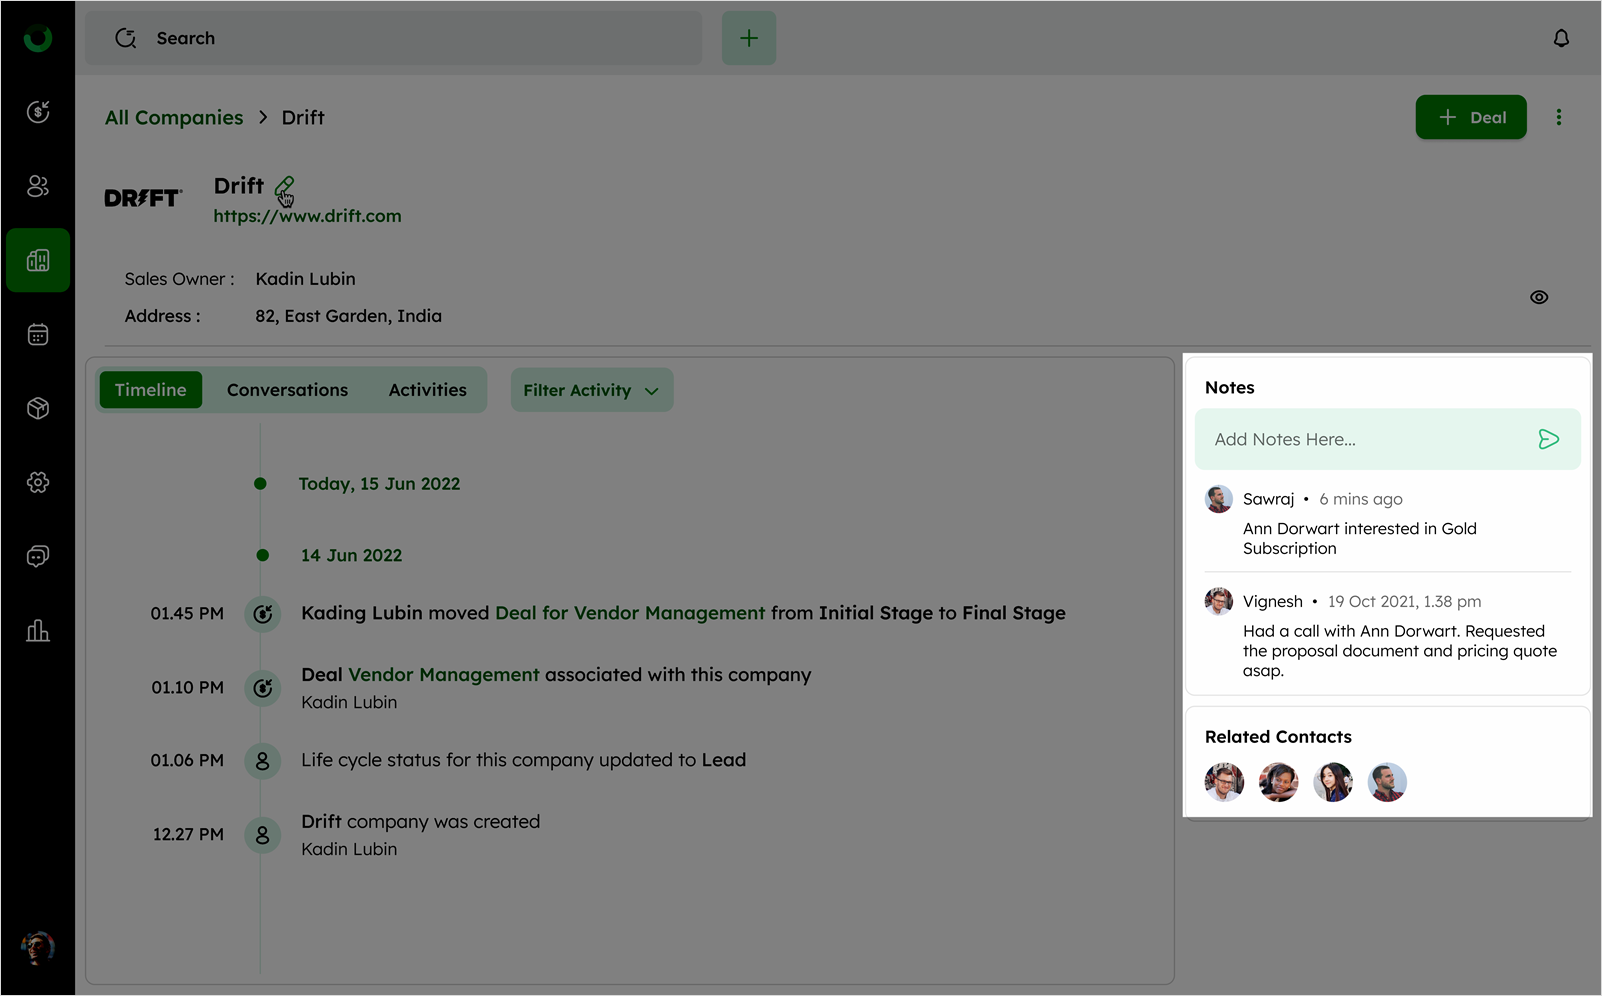Switch to the Conversations tab
This screenshot has height=996, width=1602.
pos(287,390)
